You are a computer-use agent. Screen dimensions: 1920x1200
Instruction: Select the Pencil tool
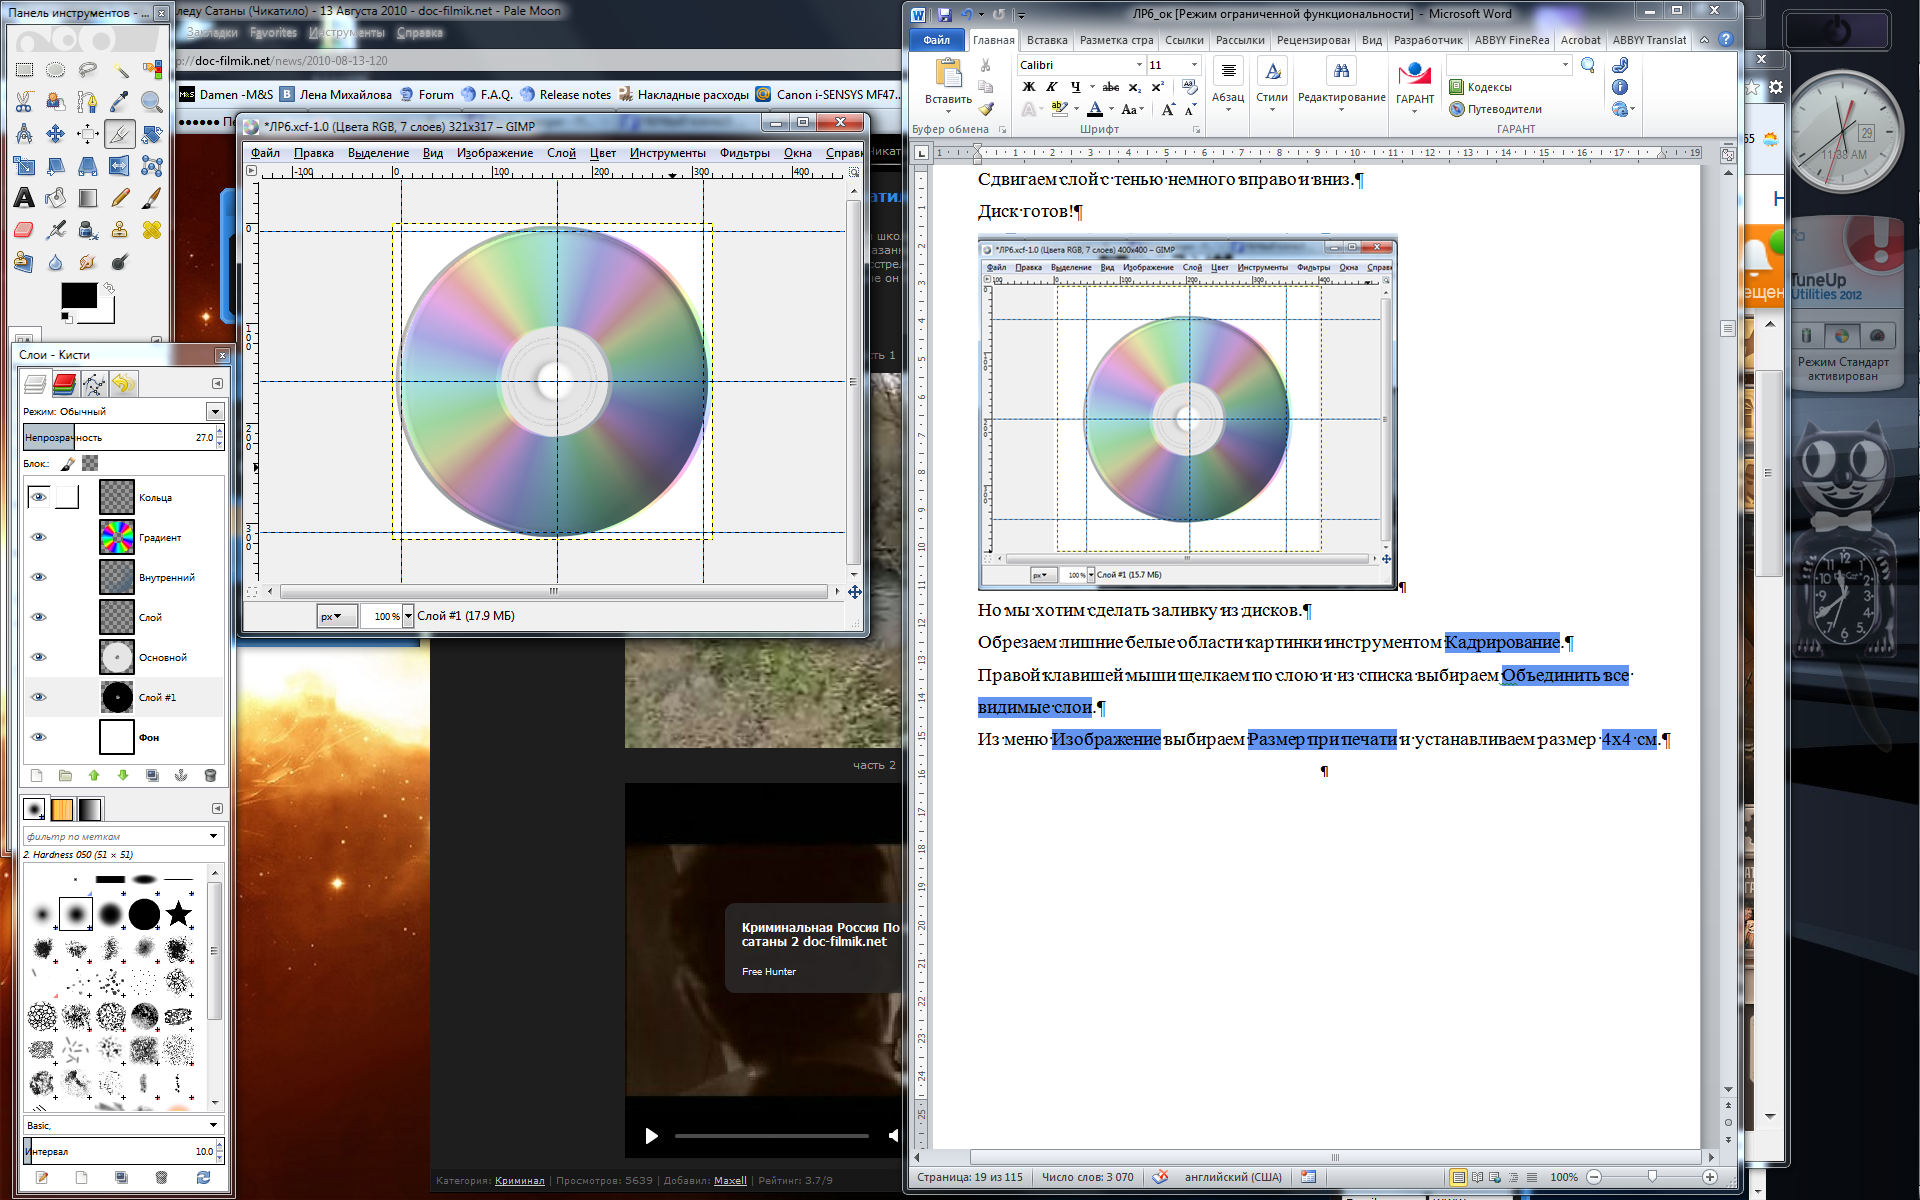120,198
